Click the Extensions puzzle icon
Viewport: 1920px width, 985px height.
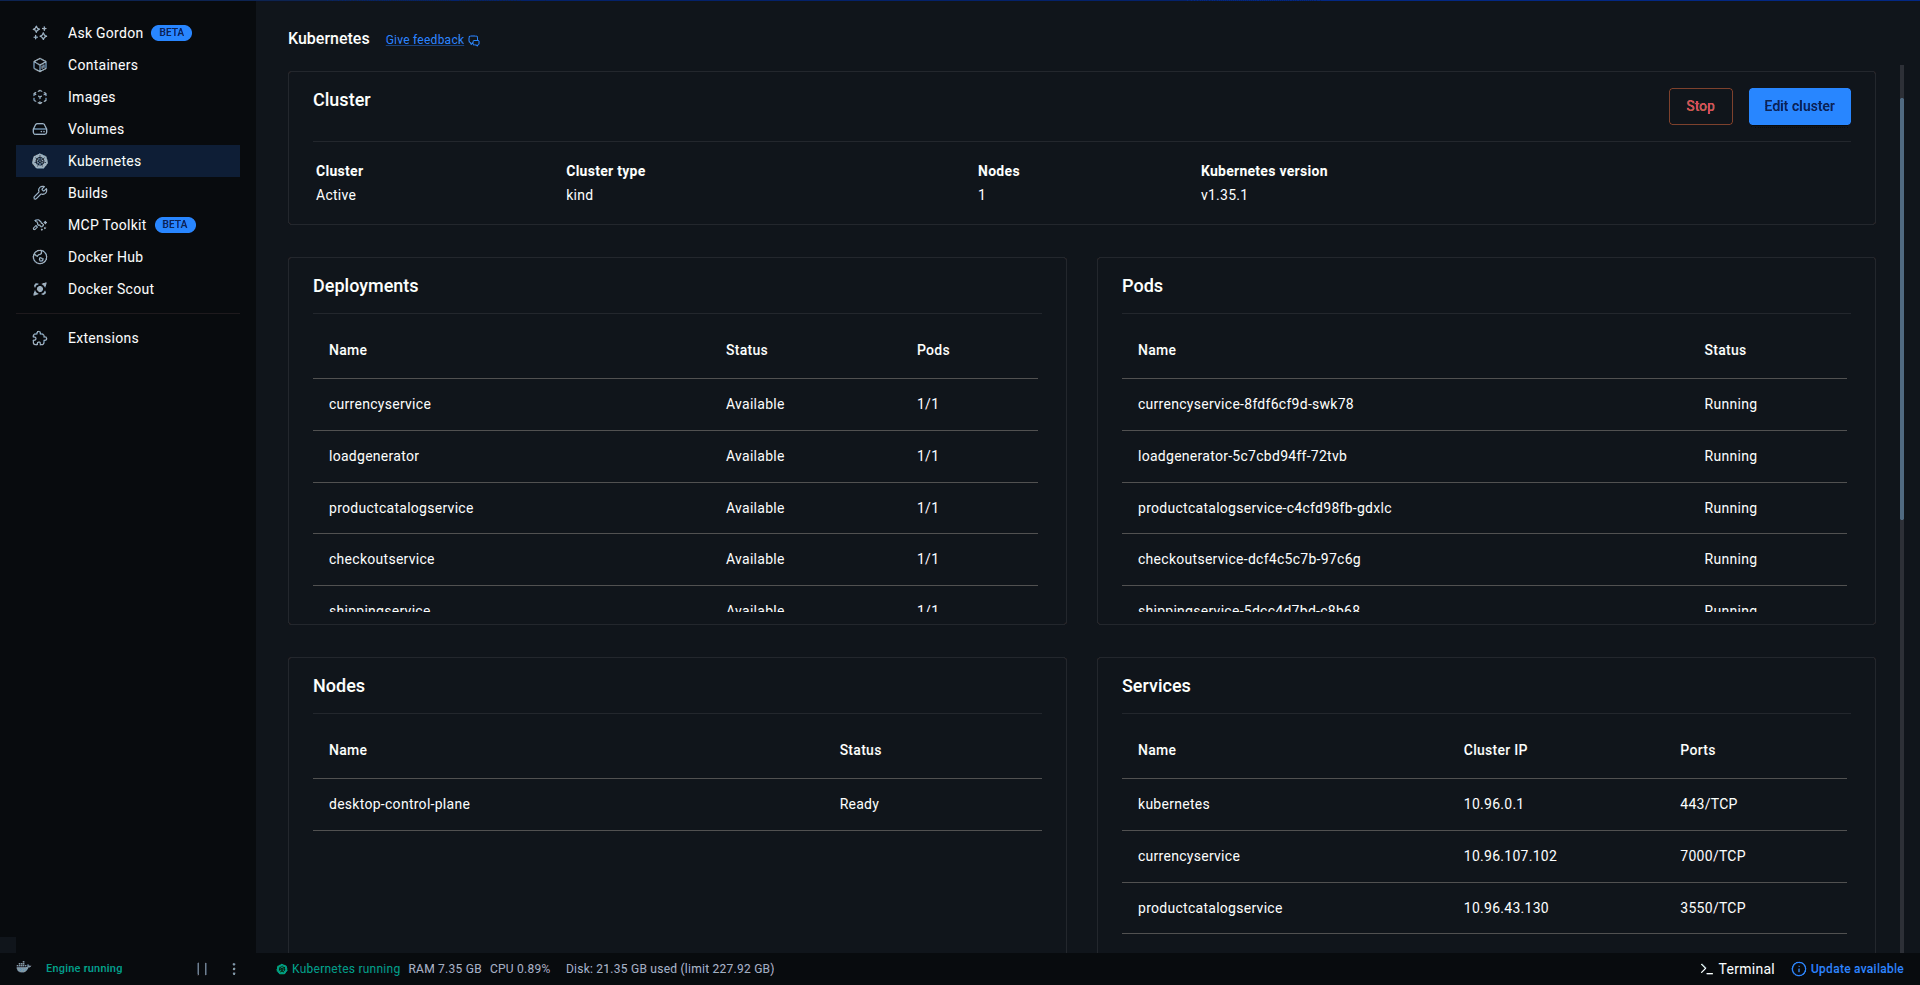coord(40,338)
